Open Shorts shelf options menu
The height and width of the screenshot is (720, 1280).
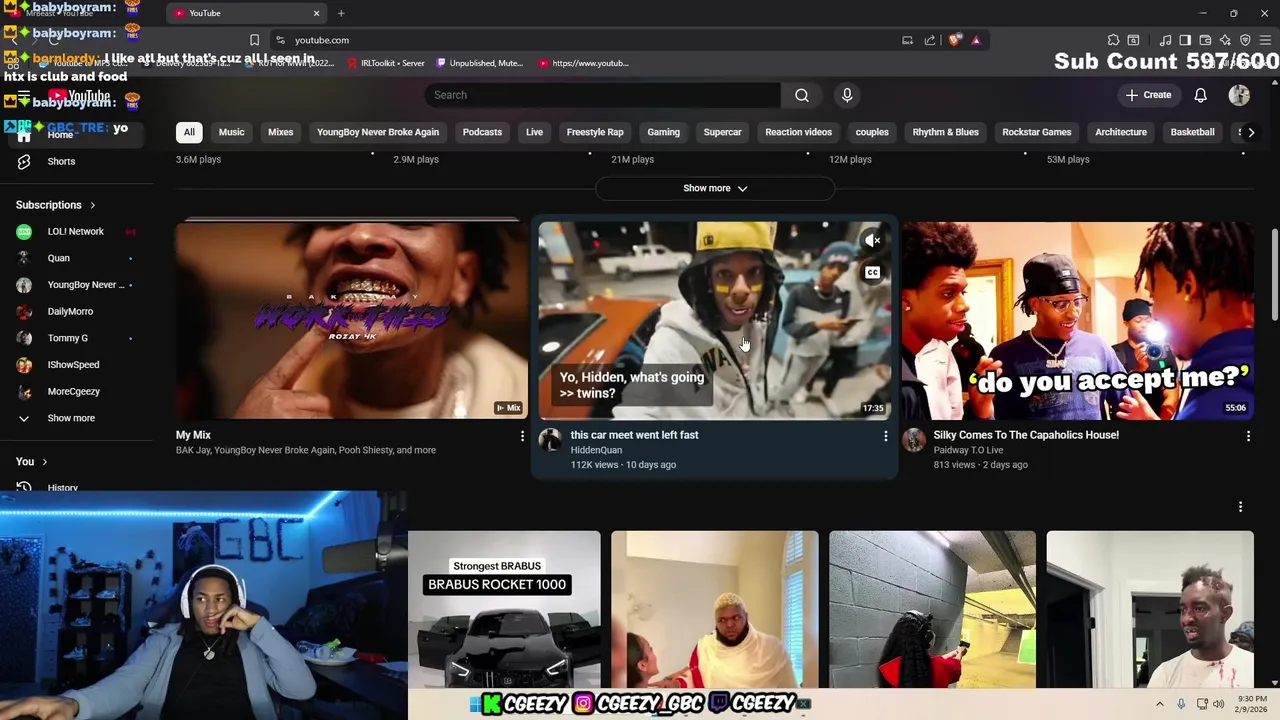click(1241, 507)
